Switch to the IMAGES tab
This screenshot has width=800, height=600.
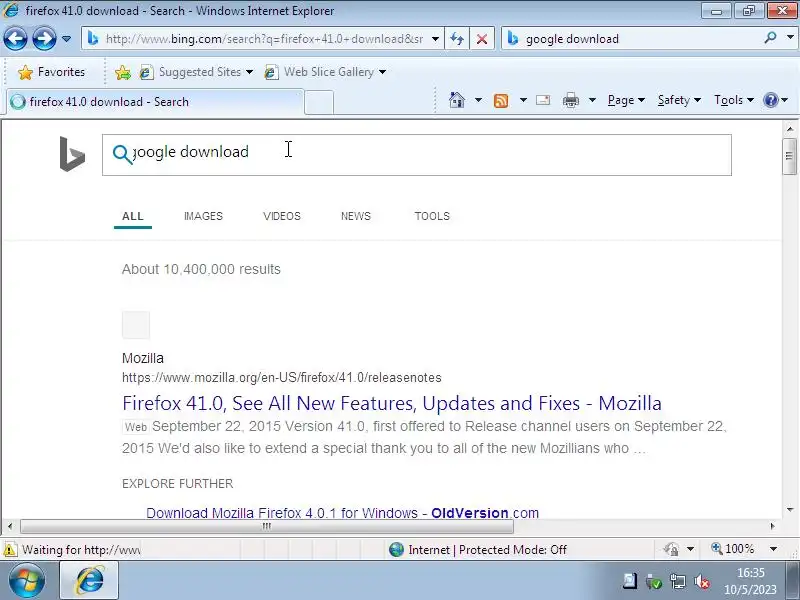click(203, 216)
